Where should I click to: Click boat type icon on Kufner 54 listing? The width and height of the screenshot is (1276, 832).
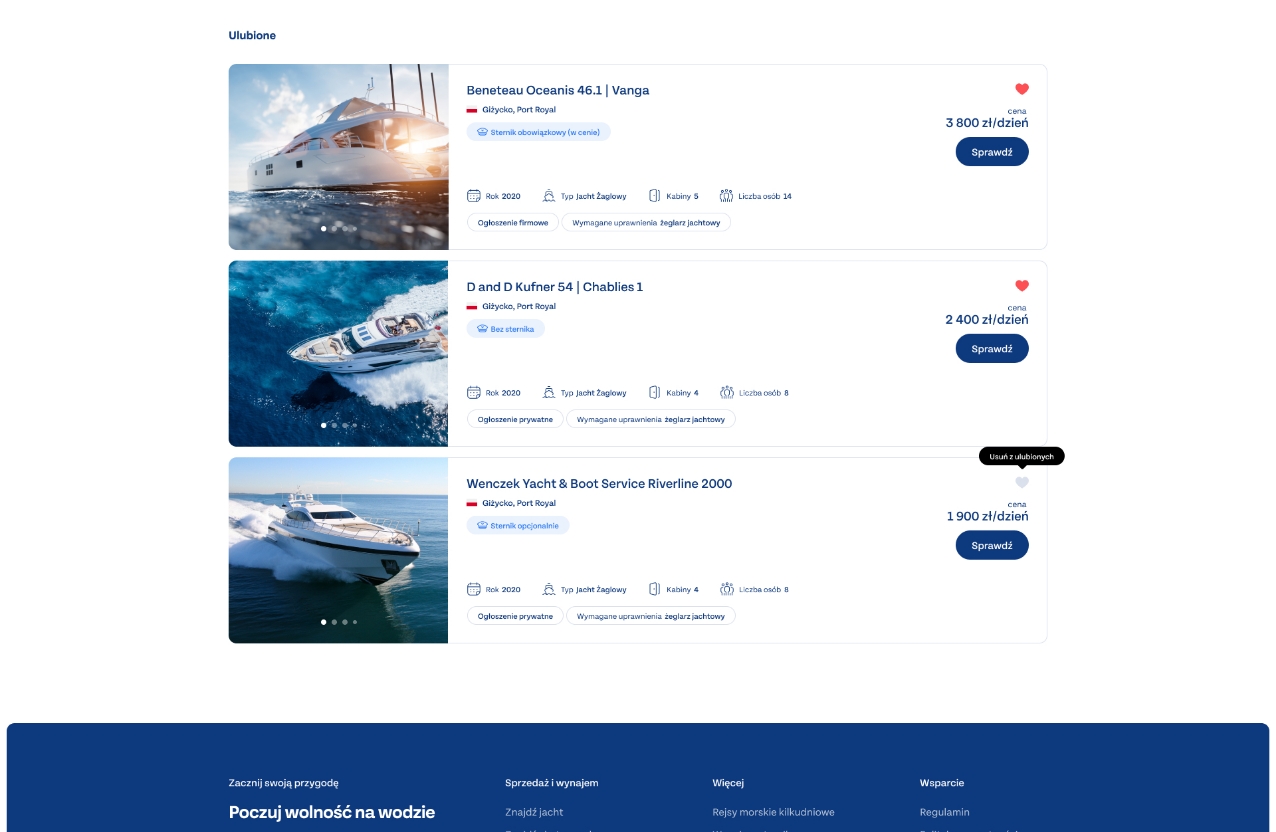[x=549, y=393]
